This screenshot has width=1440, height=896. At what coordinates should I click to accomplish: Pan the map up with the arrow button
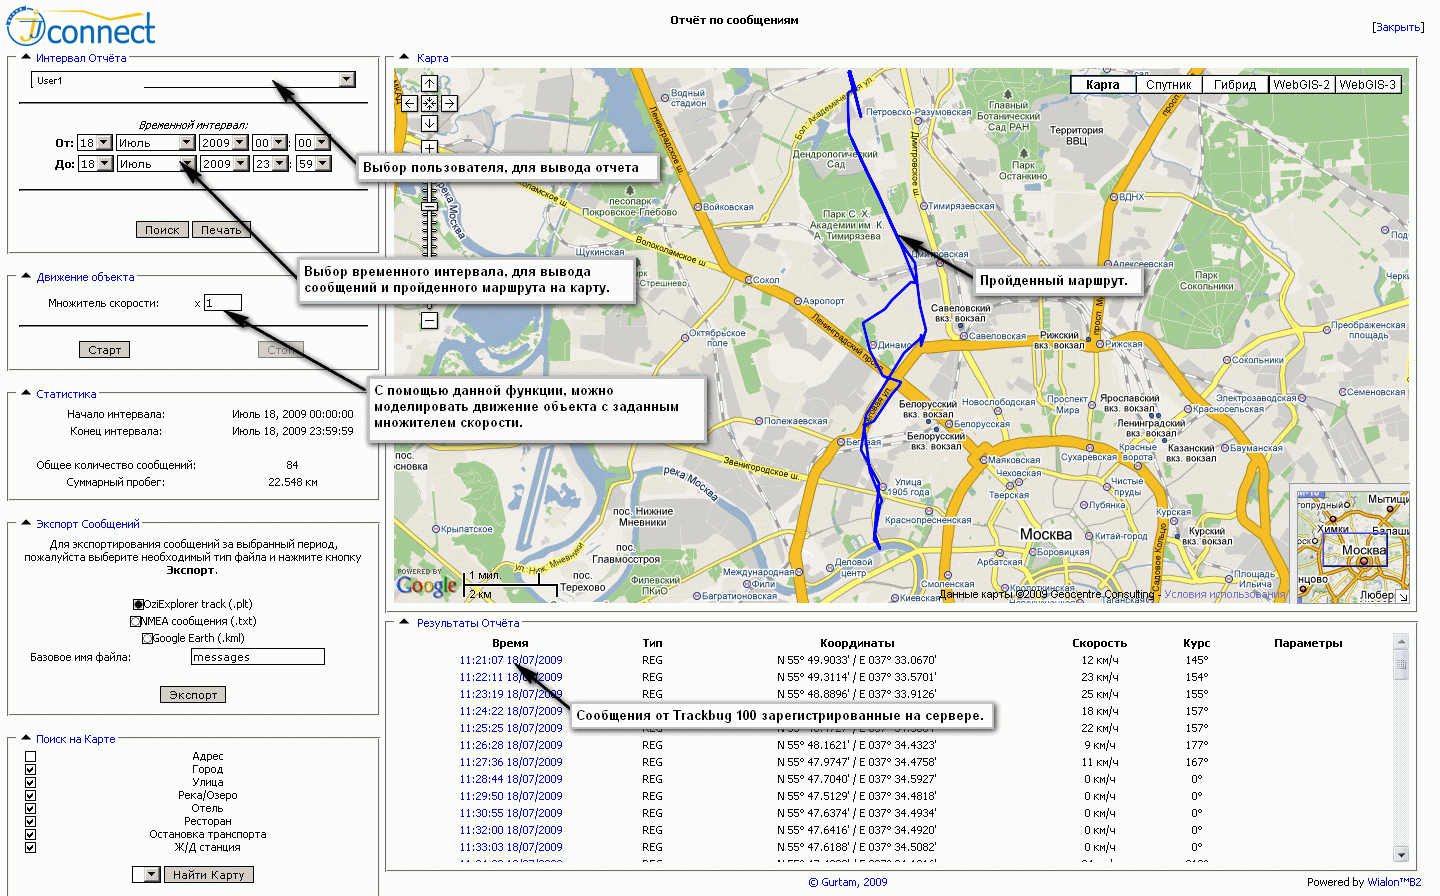[429, 84]
